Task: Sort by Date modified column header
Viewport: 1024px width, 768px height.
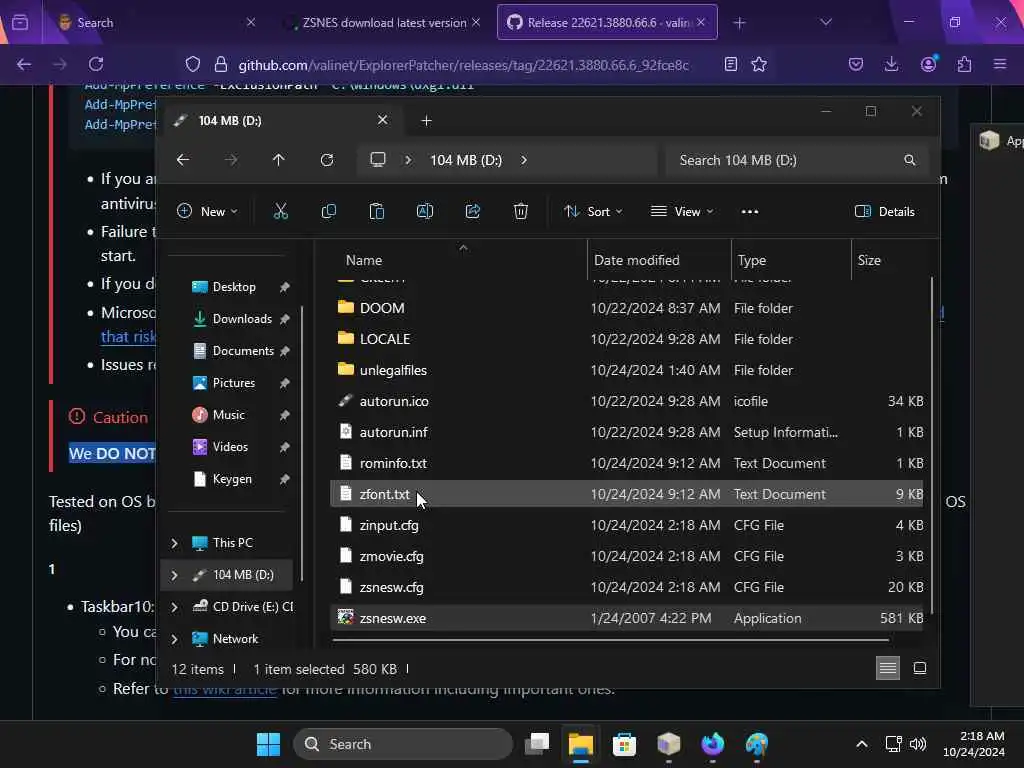Action: (x=637, y=260)
